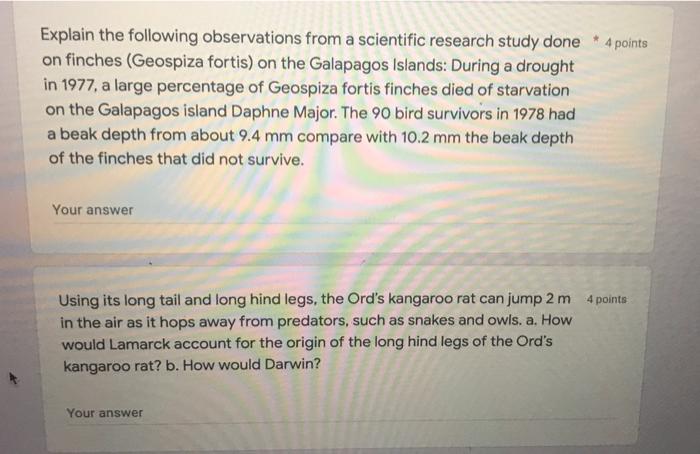Select the words "Explain the following observations"
The width and height of the screenshot is (700, 454).
171,36
